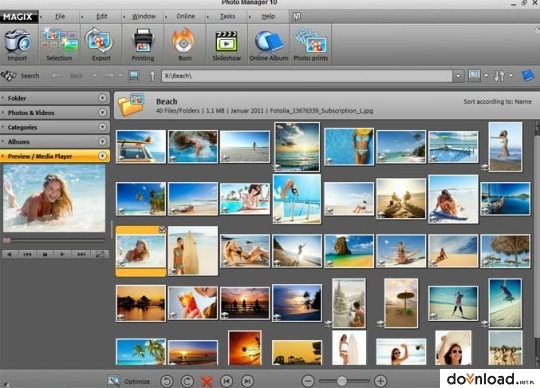Uncheck the selected beach girl thumbnail checkbox
This screenshot has width=540, height=388.
click(x=162, y=229)
